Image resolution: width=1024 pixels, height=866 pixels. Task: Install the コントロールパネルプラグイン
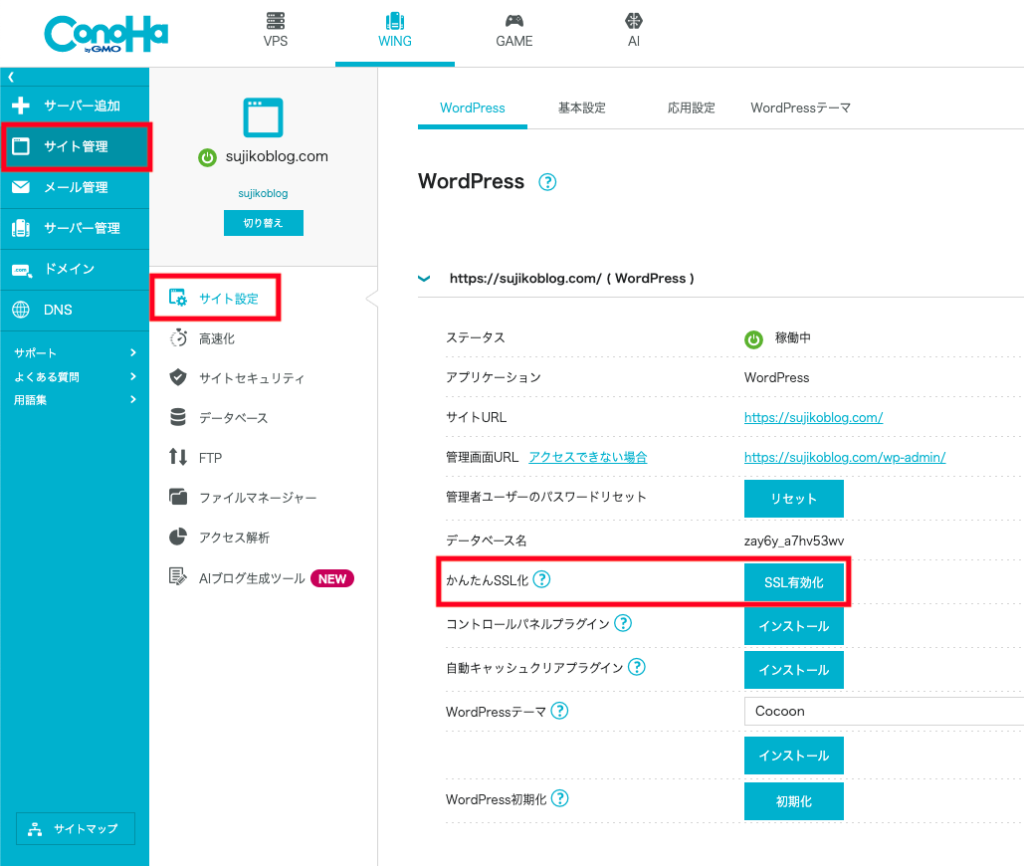[793, 626]
